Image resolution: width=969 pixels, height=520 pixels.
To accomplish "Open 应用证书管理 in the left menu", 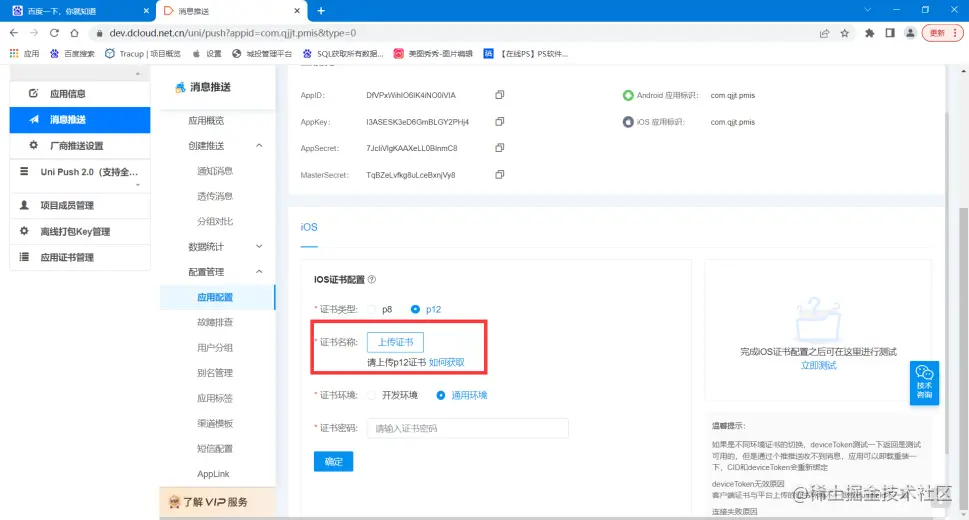I will [80, 257].
